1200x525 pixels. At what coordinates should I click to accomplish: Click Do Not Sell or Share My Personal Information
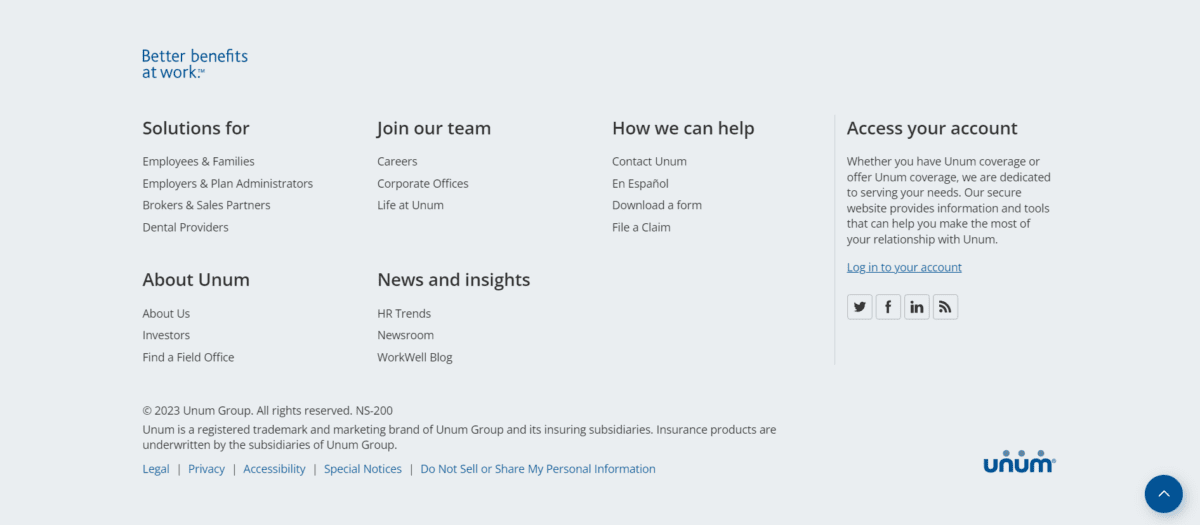point(538,469)
